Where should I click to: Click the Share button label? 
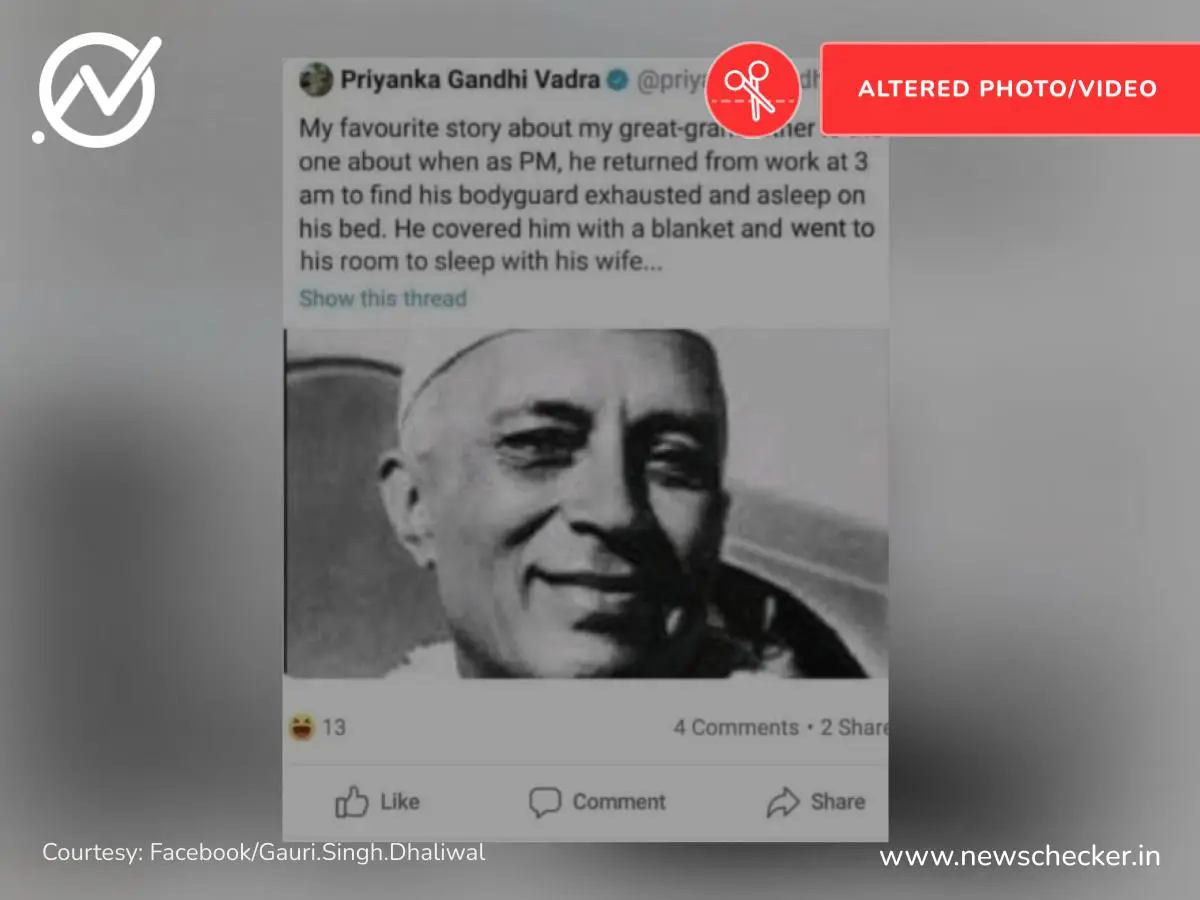(838, 802)
